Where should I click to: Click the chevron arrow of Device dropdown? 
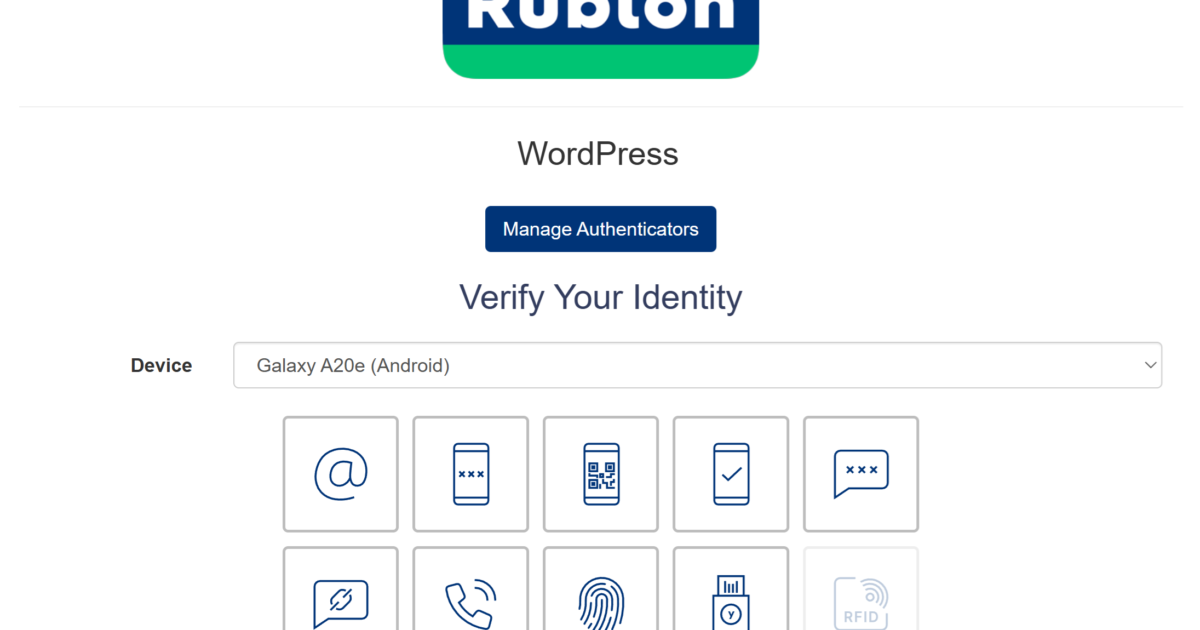1149,365
